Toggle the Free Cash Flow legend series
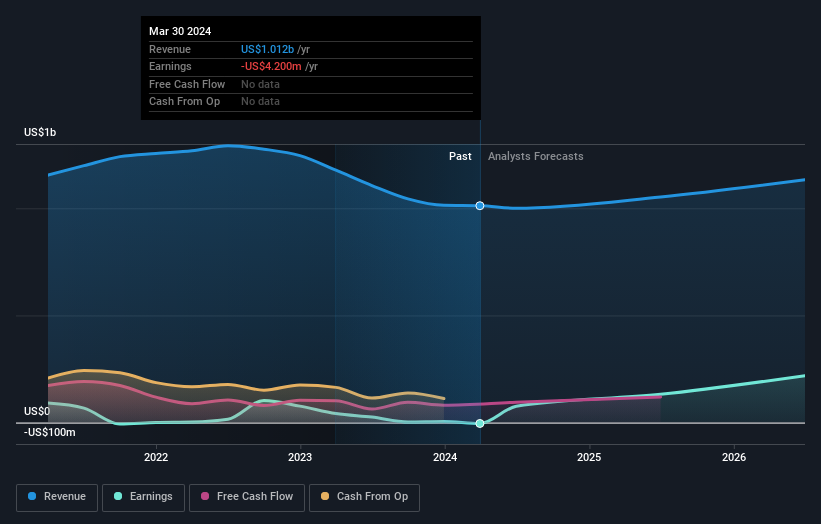The width and height of the screenshot is (821, 524). tap(247, 497)
